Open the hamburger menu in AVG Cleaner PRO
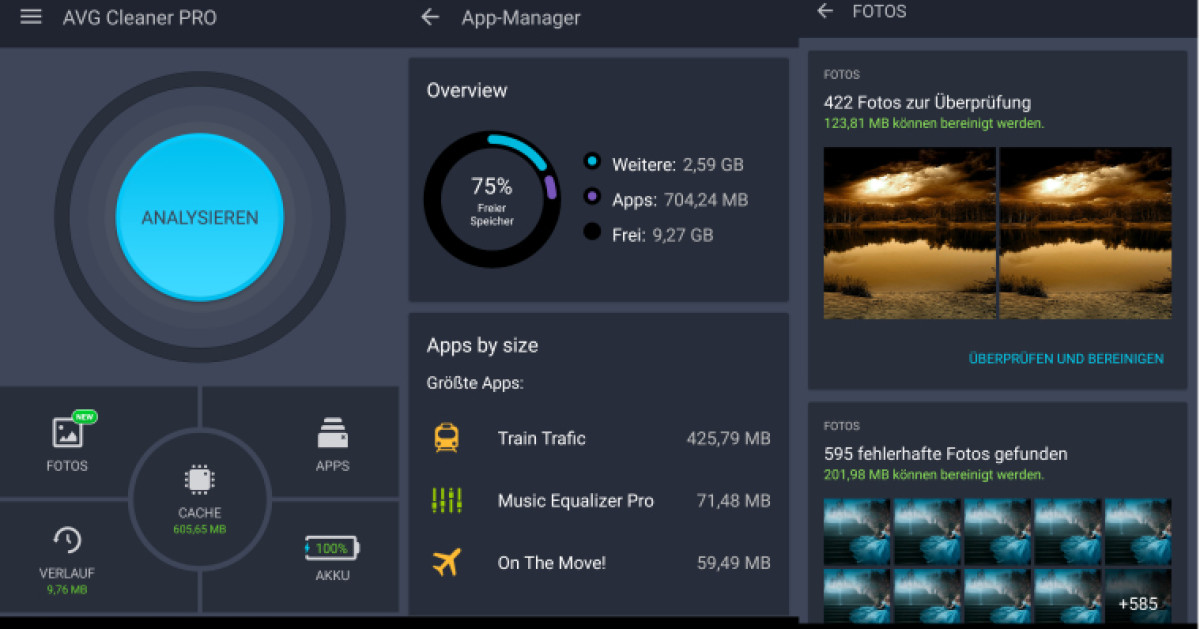The width and height of the screenshot is (1200, 629). pos(31,17)
